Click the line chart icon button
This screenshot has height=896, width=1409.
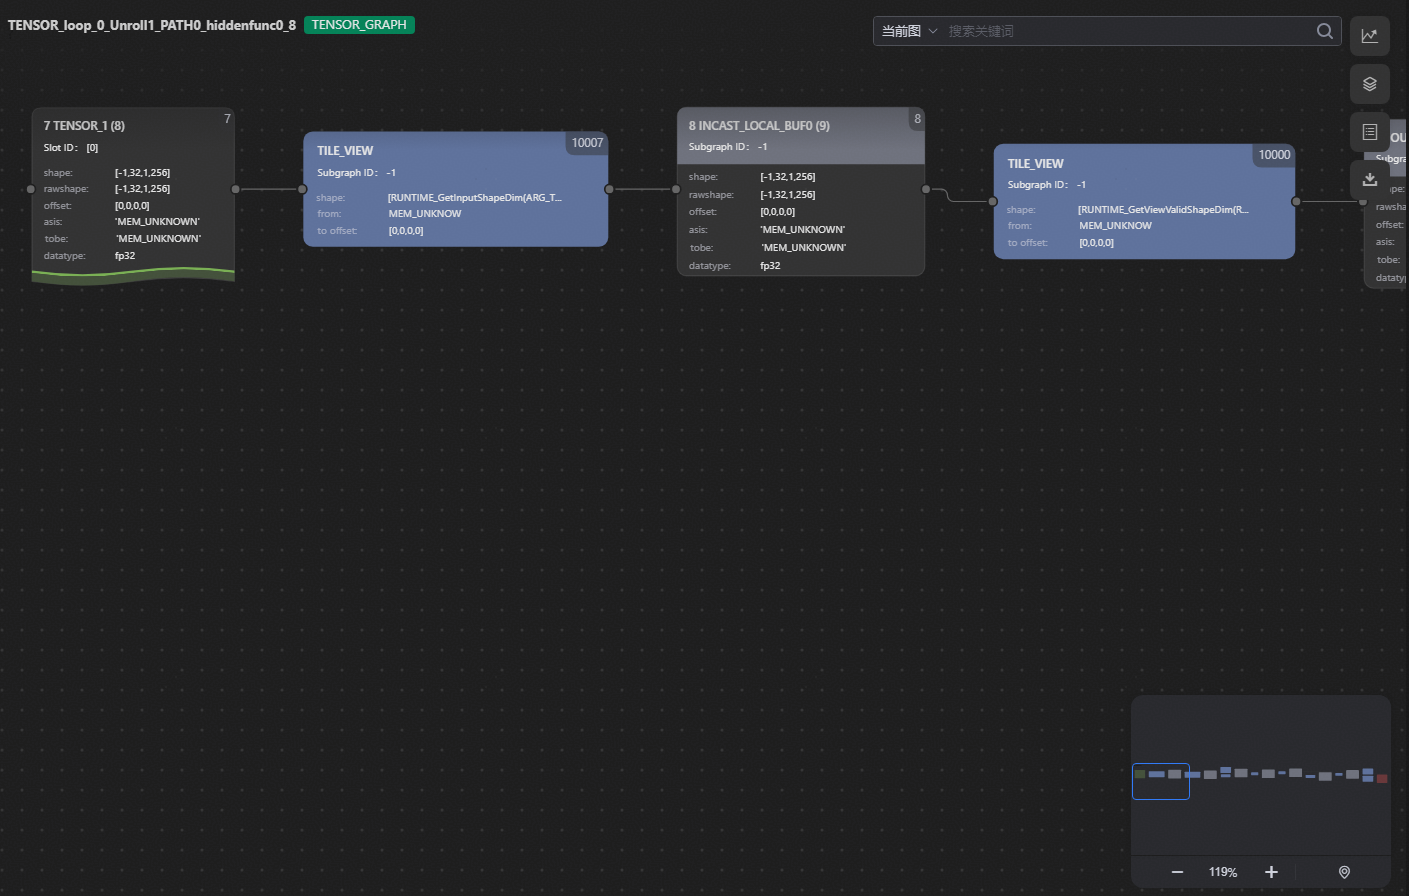tap(1369, 36)
